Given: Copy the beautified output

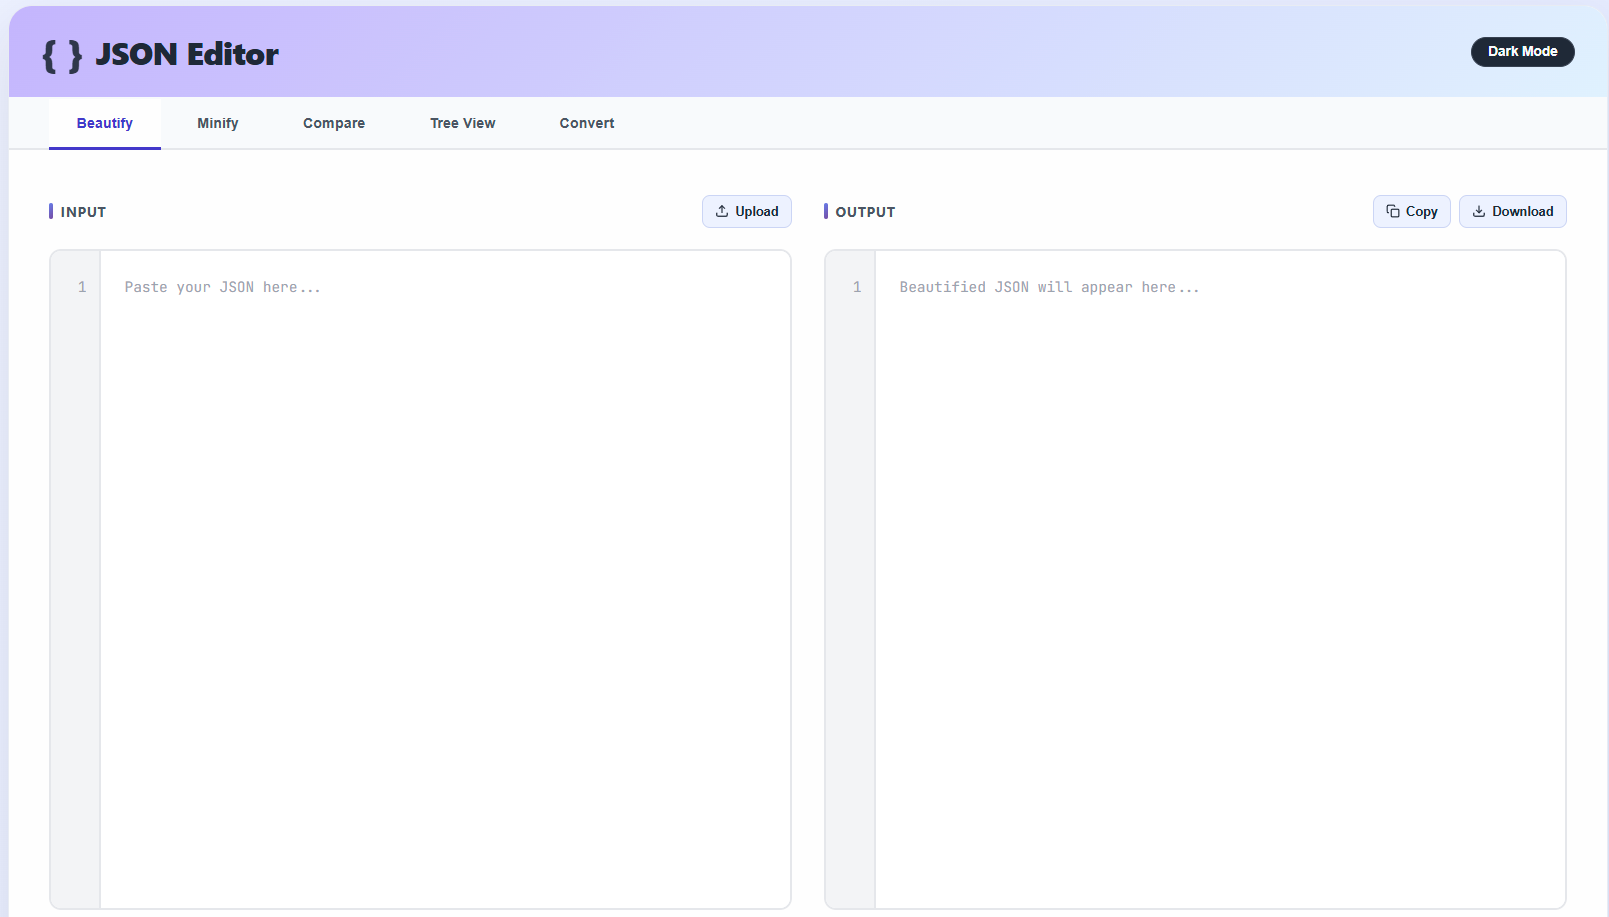Looking at the screenshot, I should 1411,211.
